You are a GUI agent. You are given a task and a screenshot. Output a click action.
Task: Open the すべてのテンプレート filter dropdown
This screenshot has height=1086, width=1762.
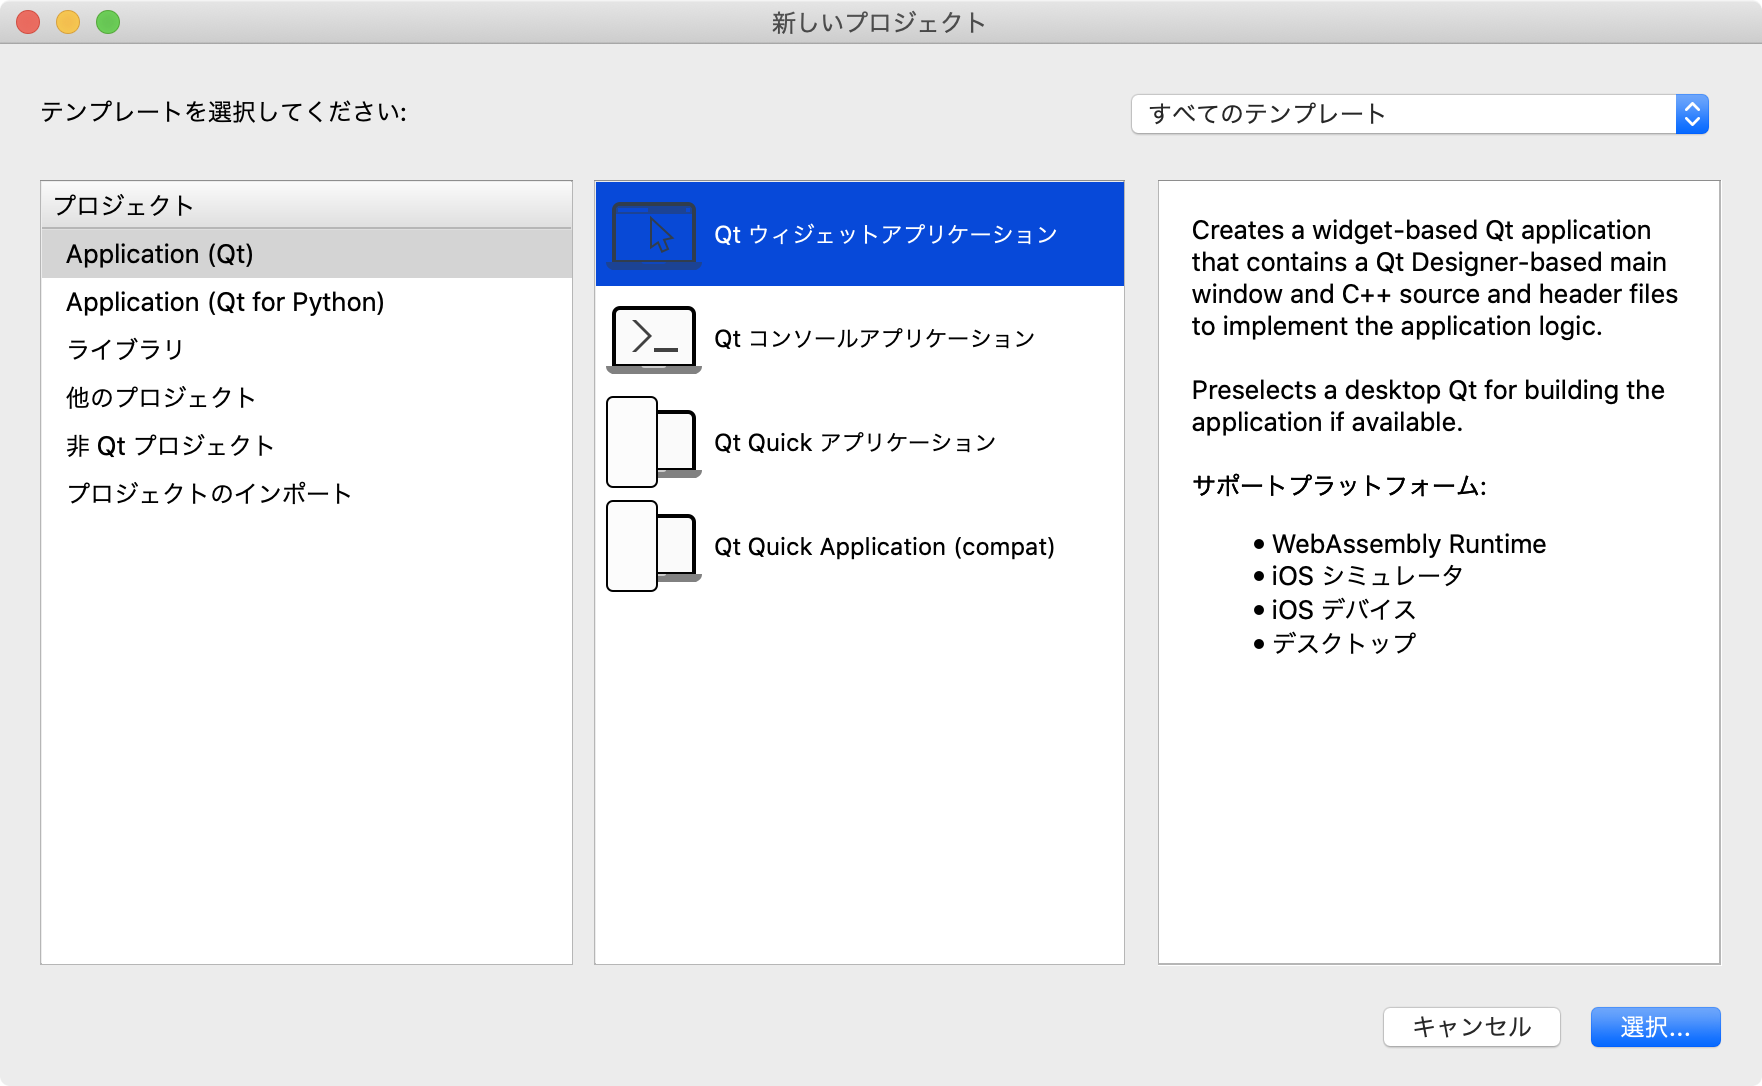(1419, 114)
